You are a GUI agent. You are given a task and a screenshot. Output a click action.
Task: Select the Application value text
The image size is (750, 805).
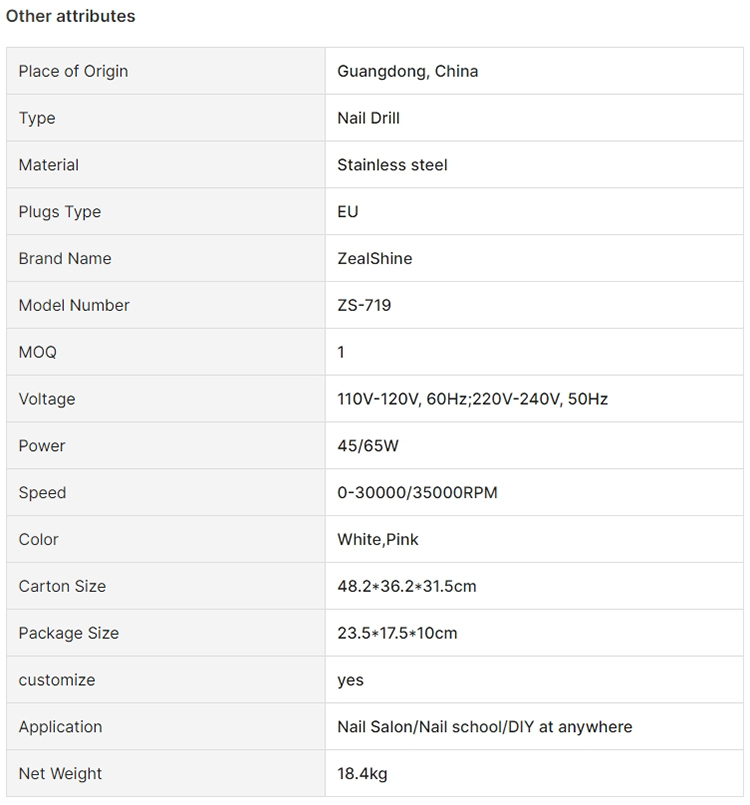click(484, 727)
